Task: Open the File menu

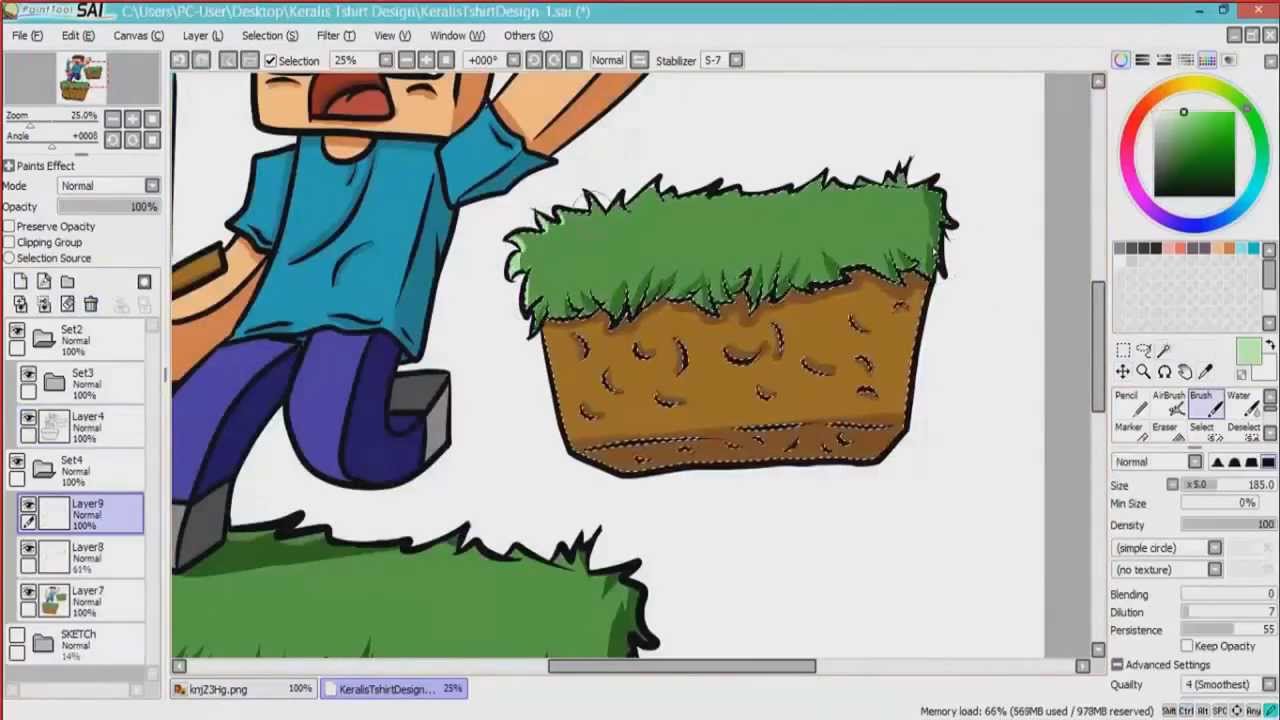Action: tap(27, 36)
